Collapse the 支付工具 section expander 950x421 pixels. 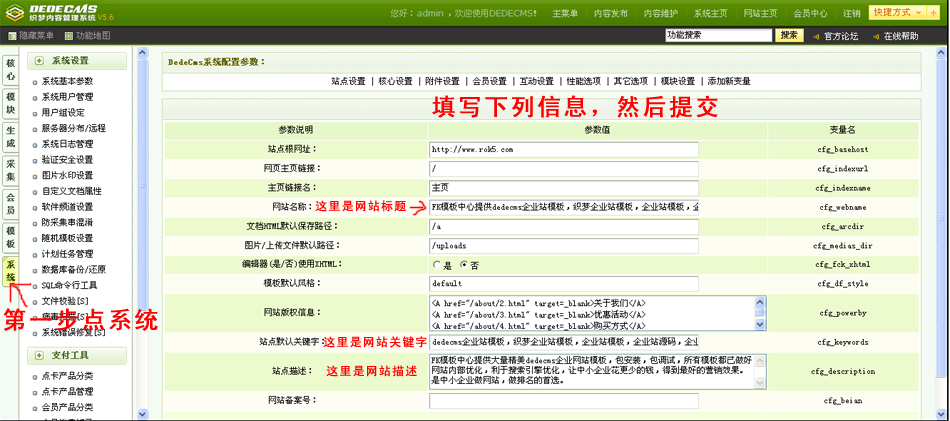pyautogui.click(x=39, y=355)
